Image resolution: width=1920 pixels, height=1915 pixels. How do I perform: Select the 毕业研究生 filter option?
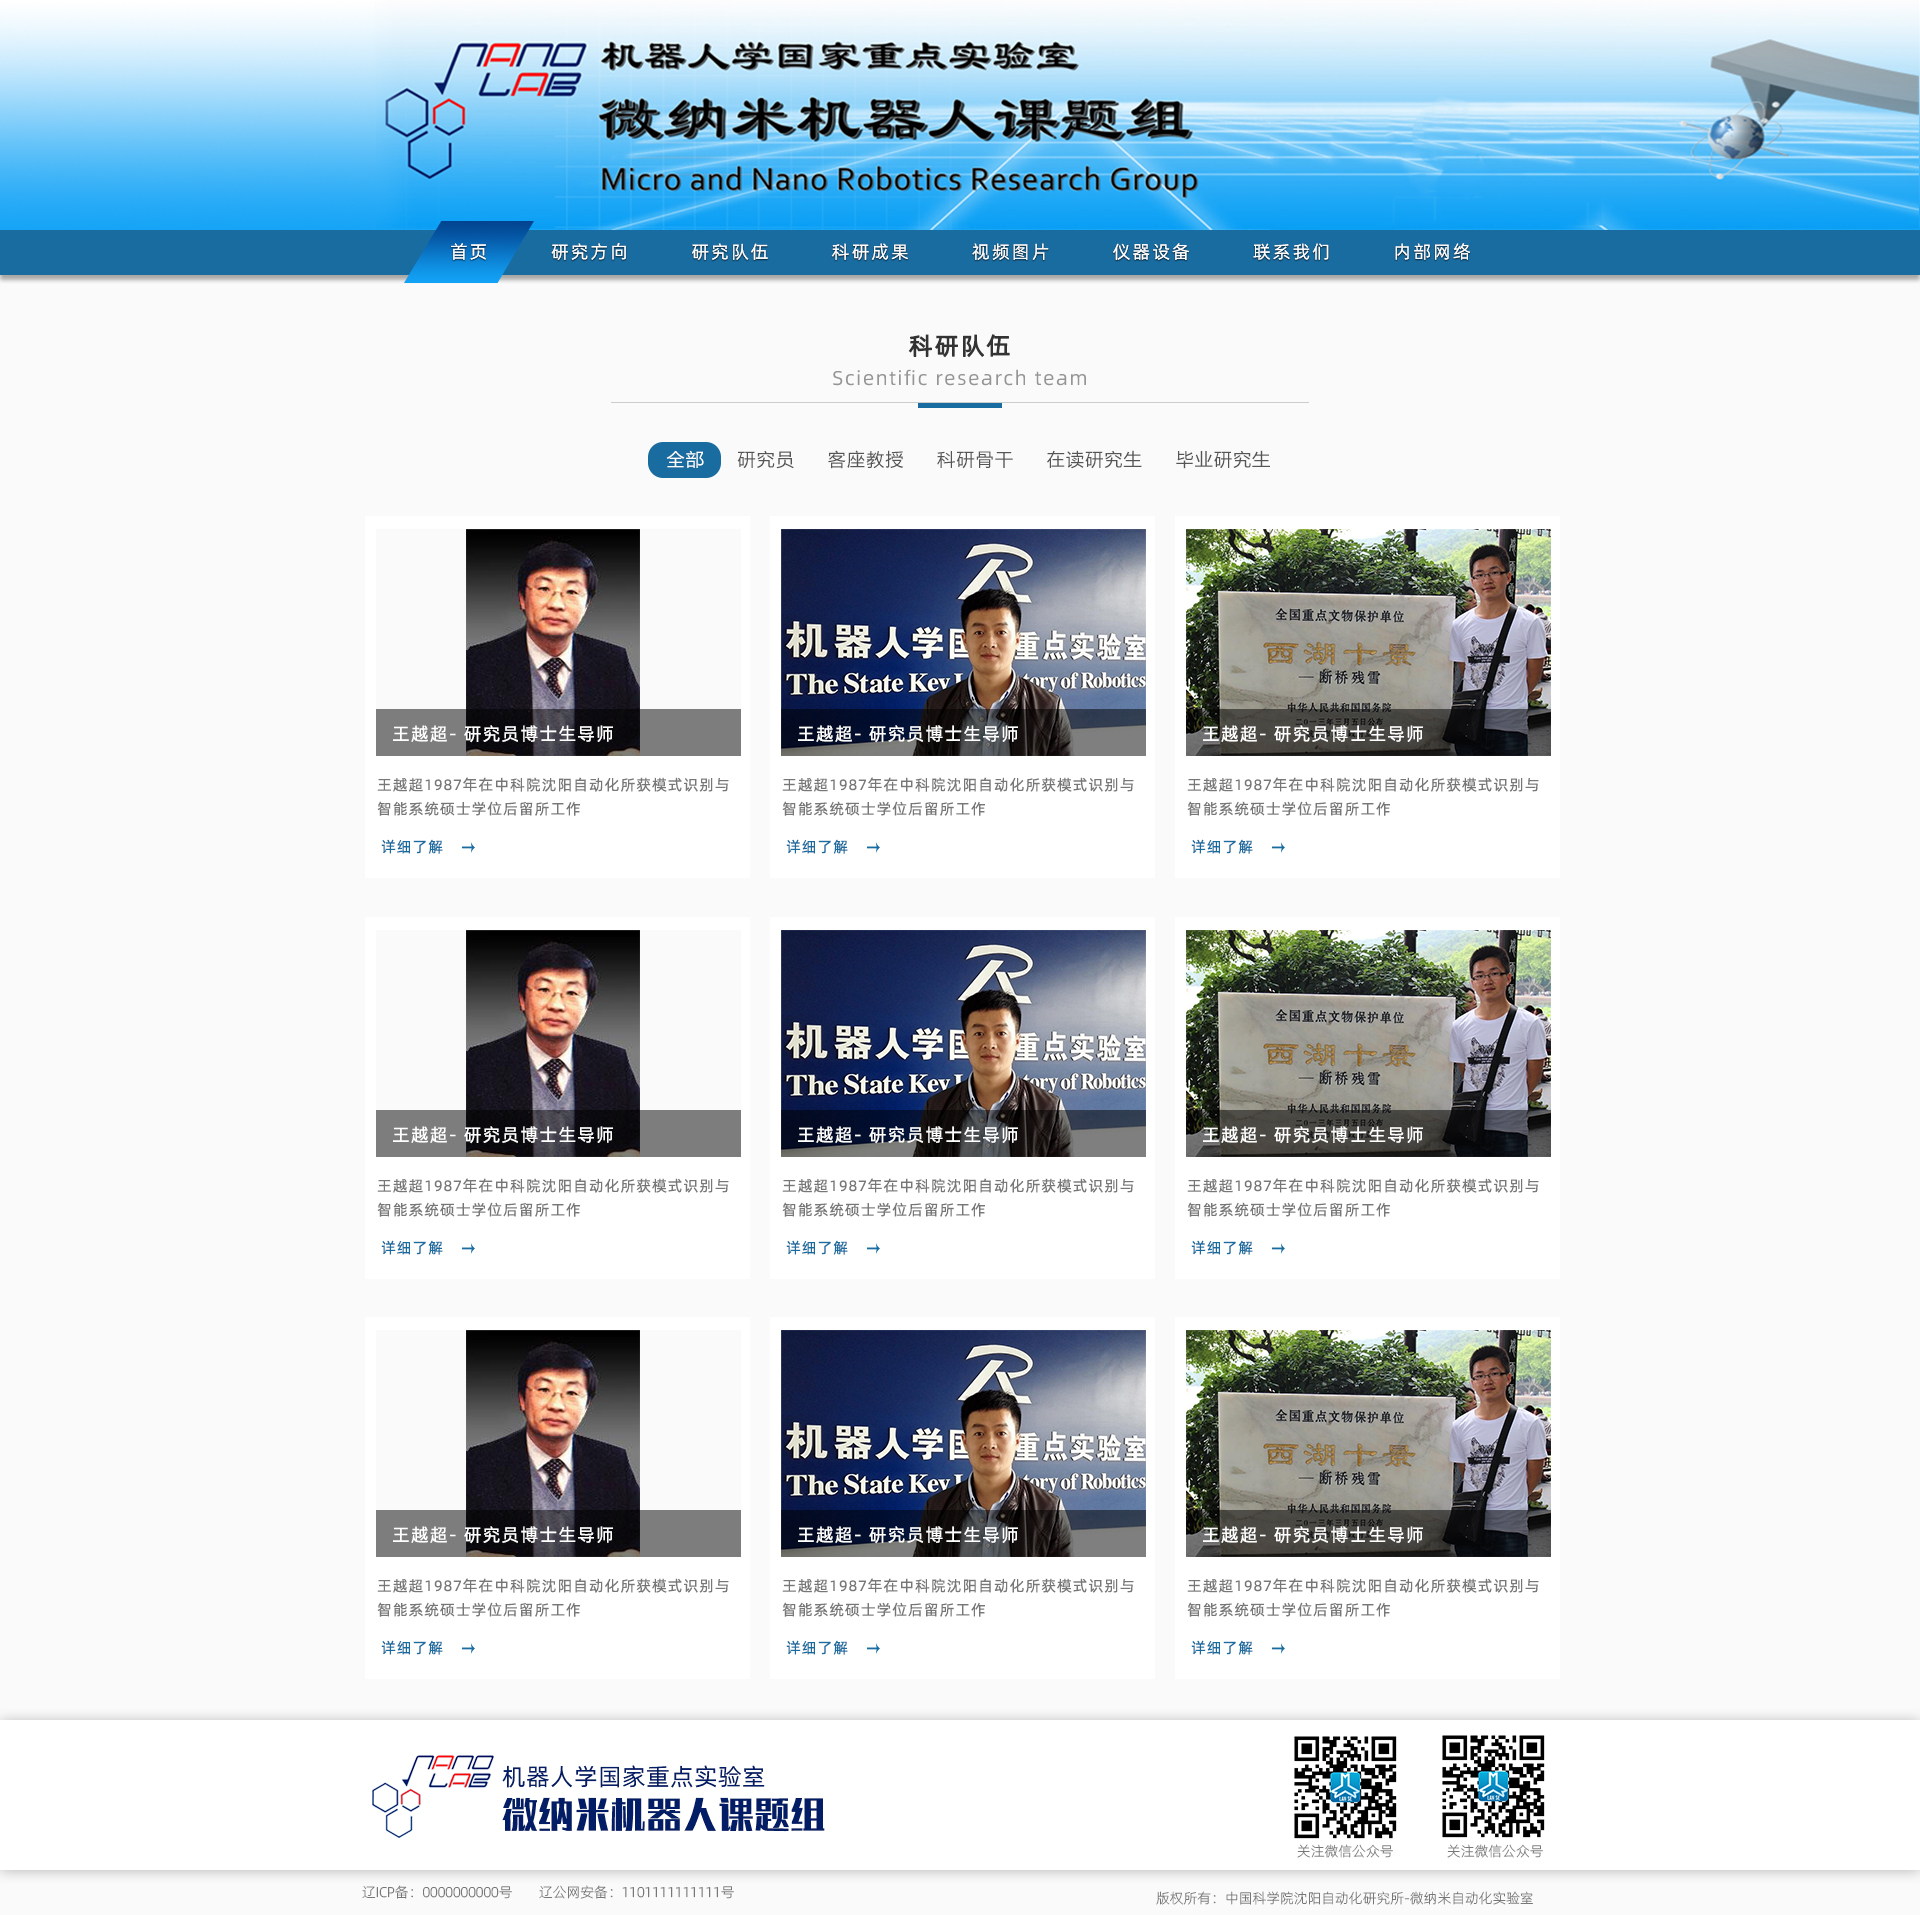pos(1222,460)
